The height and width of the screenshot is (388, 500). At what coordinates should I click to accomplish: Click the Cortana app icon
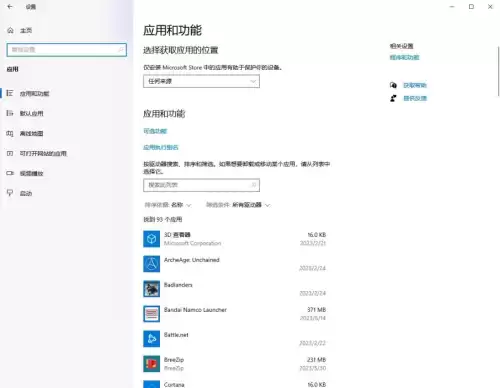[x=151, y=384]
